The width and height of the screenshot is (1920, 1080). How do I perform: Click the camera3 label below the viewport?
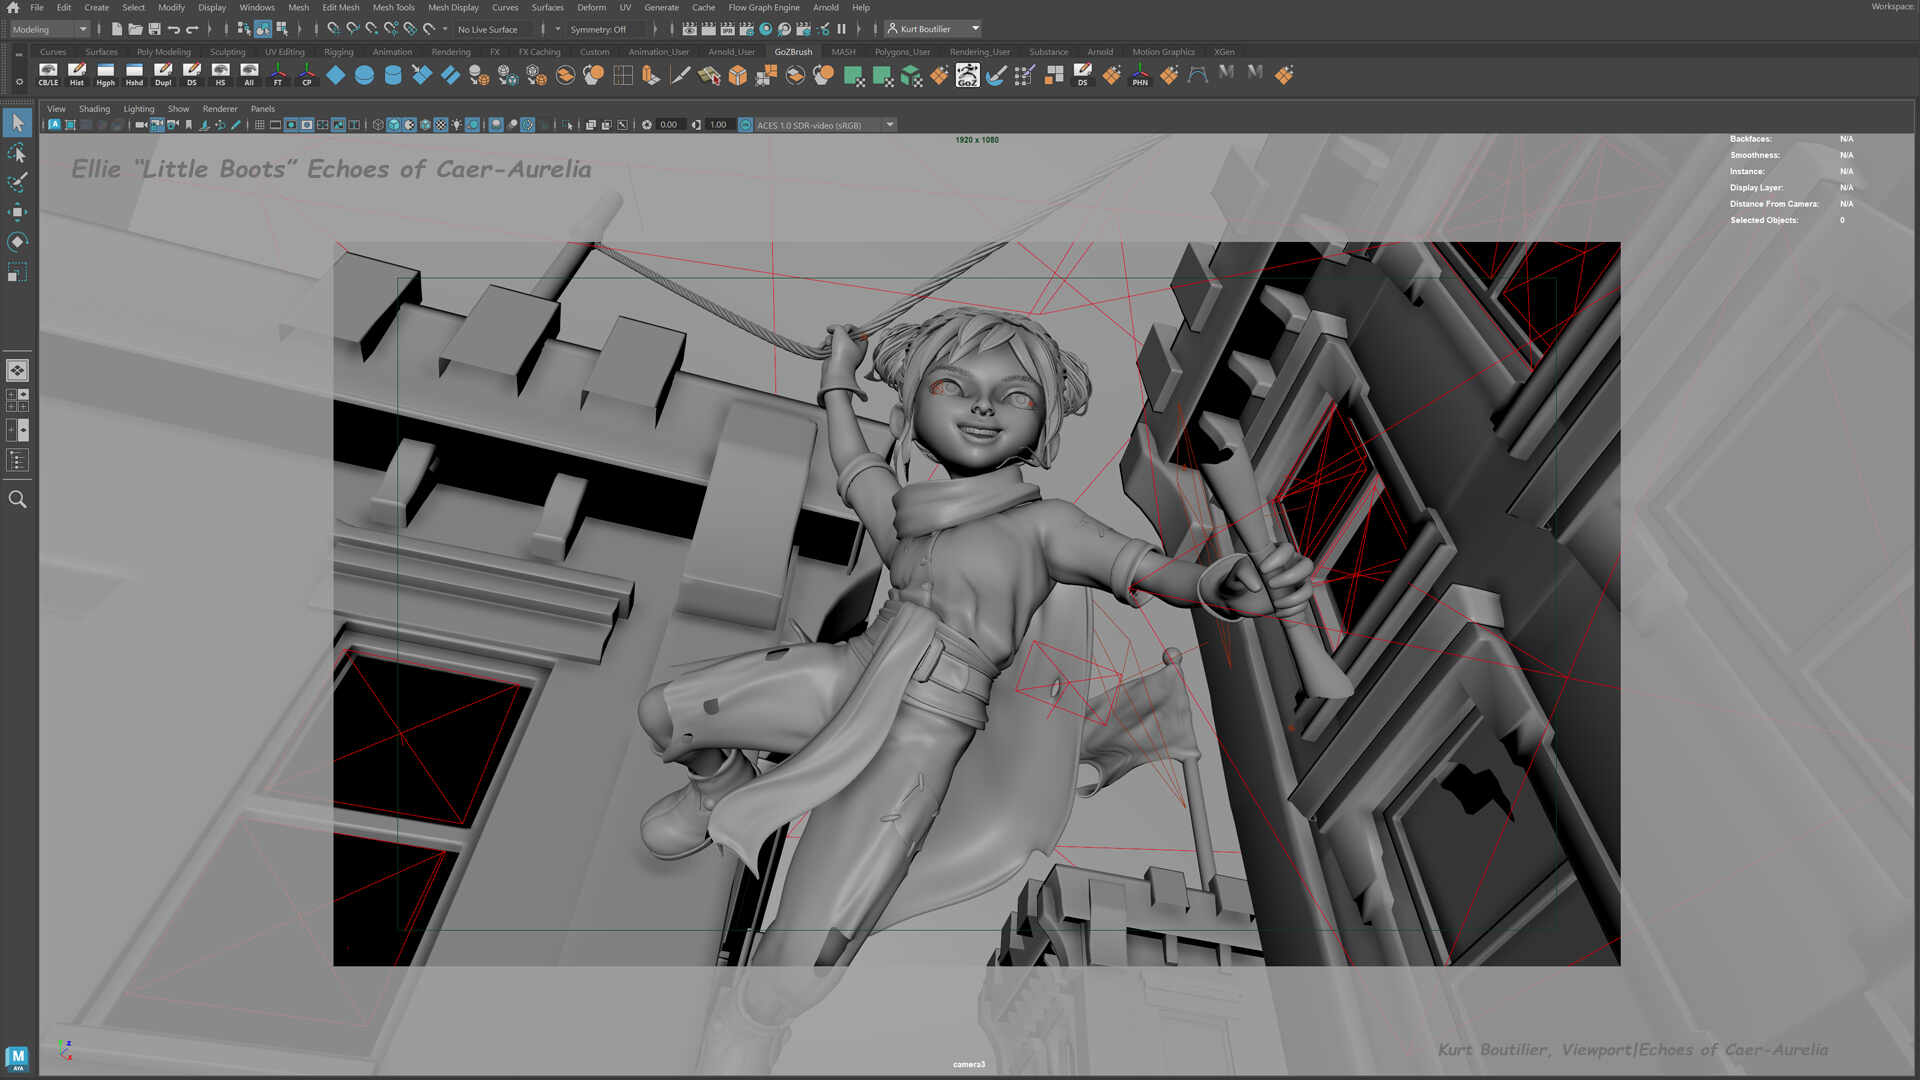pyautogui.click(x=969, y=1064)
